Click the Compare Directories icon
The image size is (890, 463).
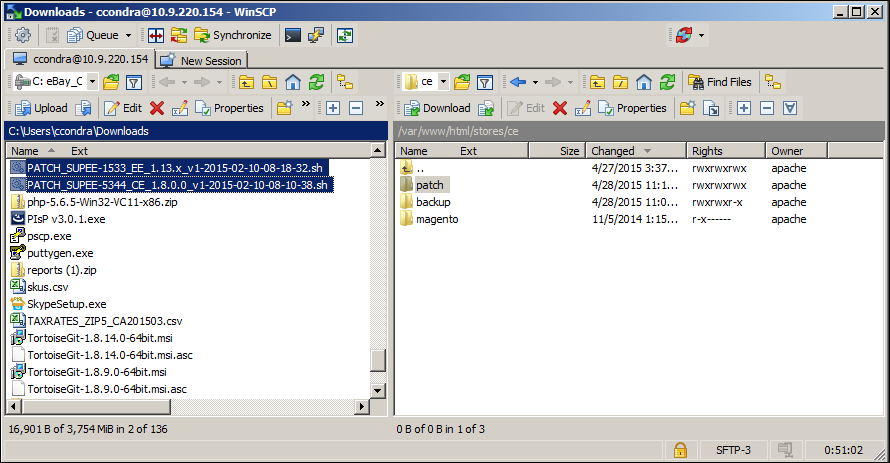click(x=156, y=35)
